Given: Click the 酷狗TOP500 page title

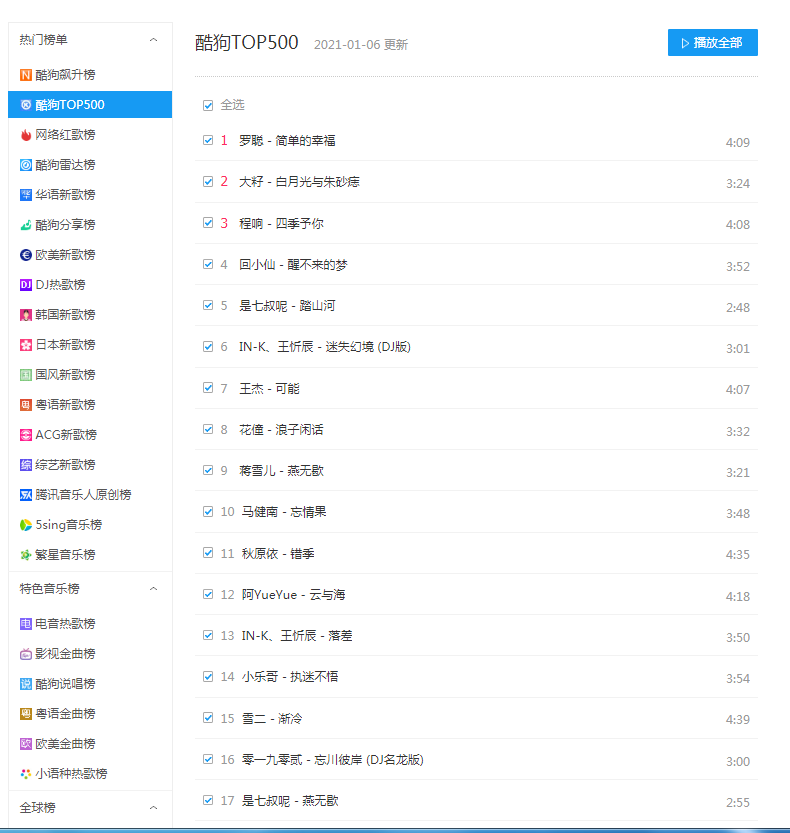Looking at the screenshot, I should pyautogui.click(x=247, y=42).
